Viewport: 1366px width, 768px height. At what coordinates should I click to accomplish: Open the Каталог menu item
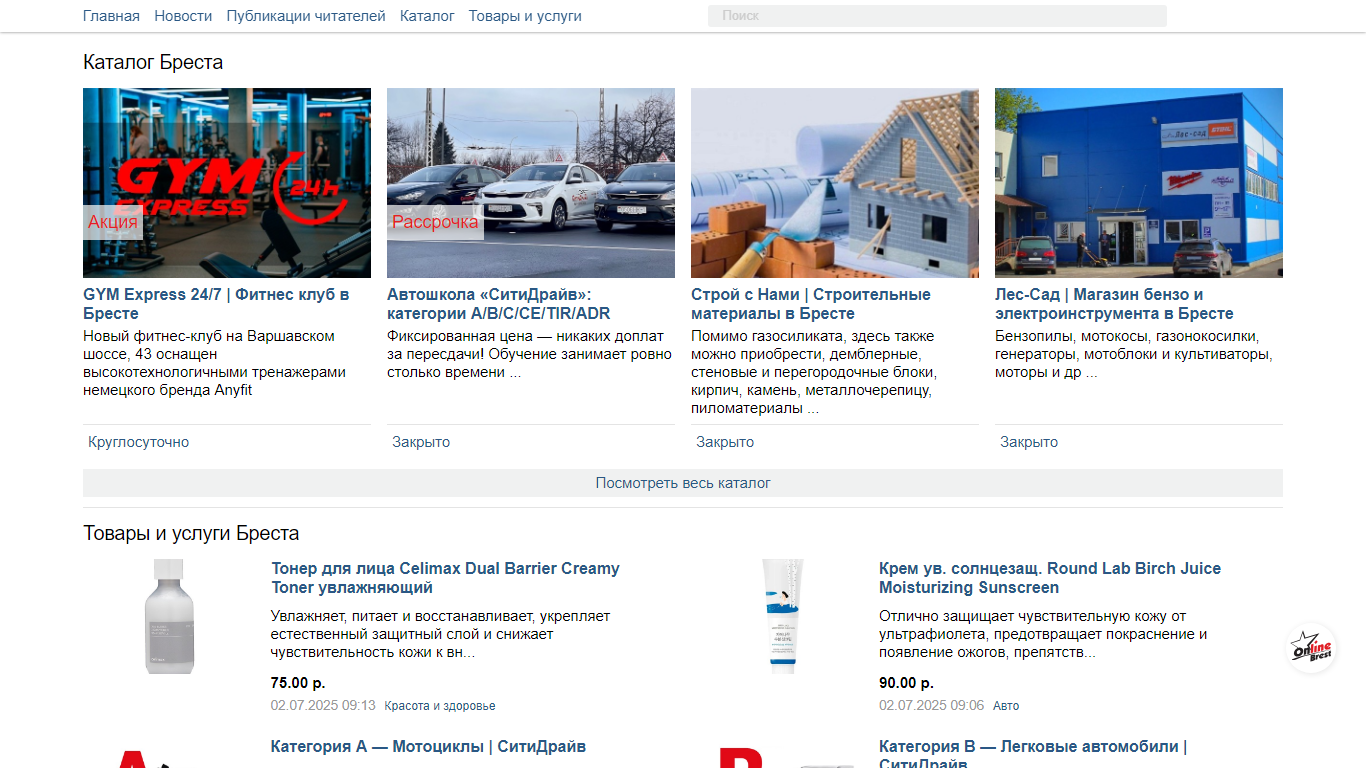point(427,16)
